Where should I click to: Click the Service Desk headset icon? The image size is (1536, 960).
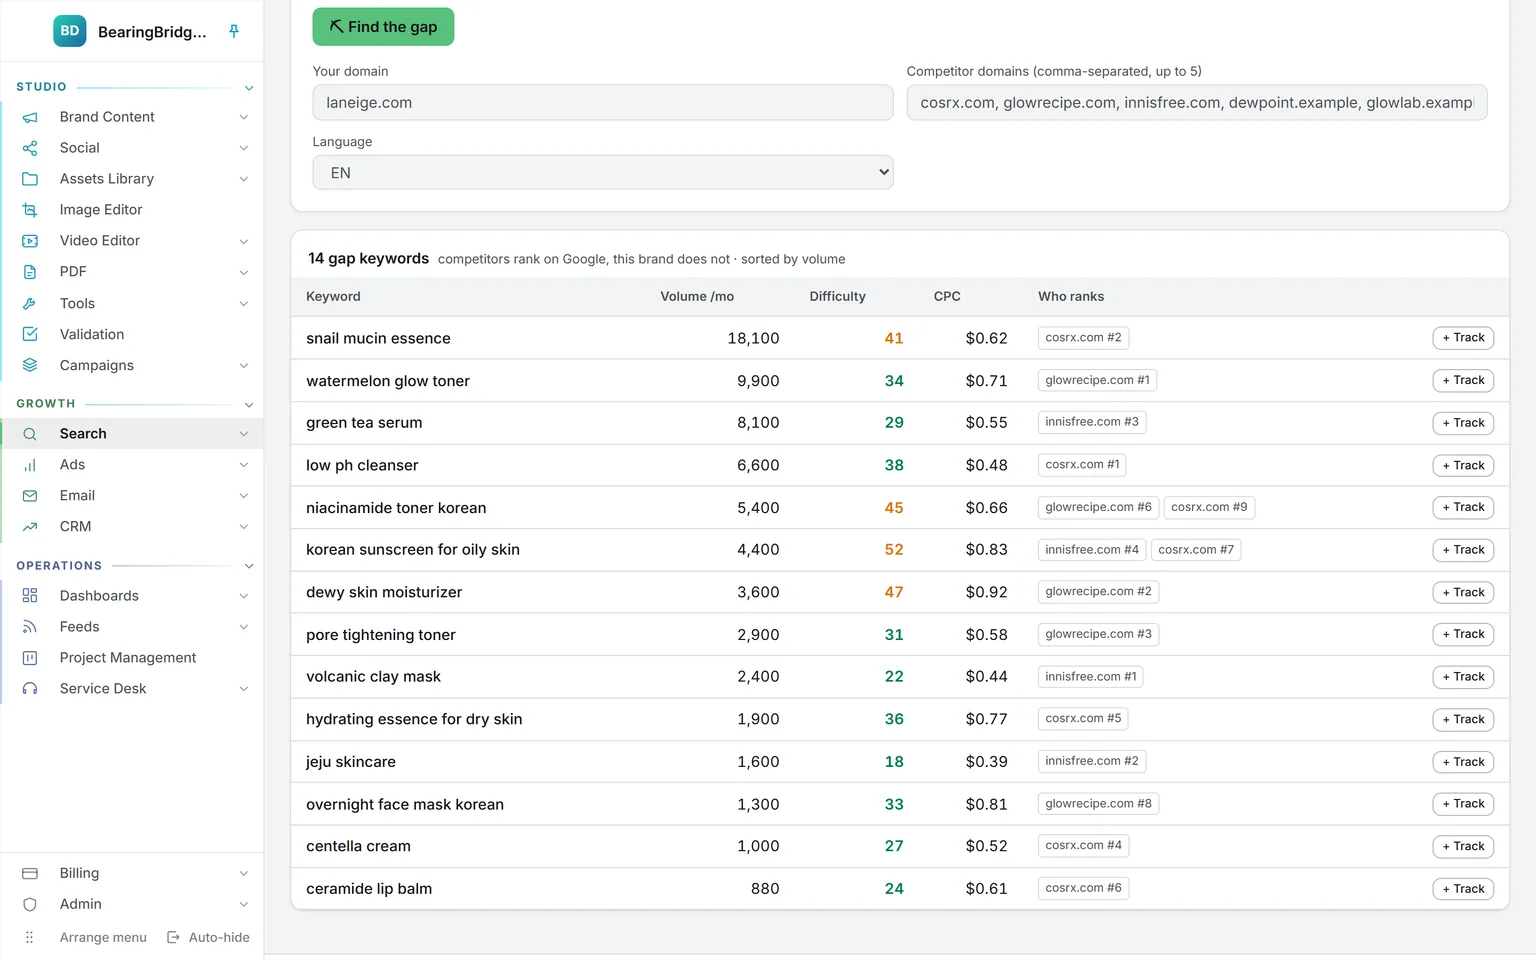[30, 689]
